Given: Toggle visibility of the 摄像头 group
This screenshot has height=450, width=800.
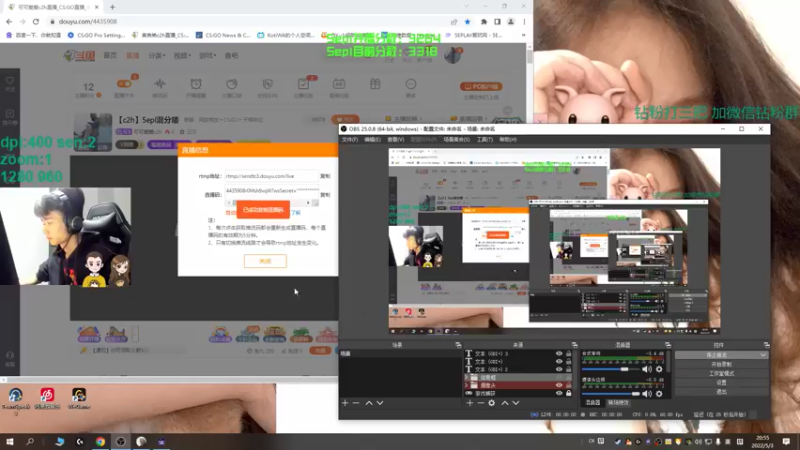Looking at the screenshot, I should pyautogui.click(x=559, y=385).
